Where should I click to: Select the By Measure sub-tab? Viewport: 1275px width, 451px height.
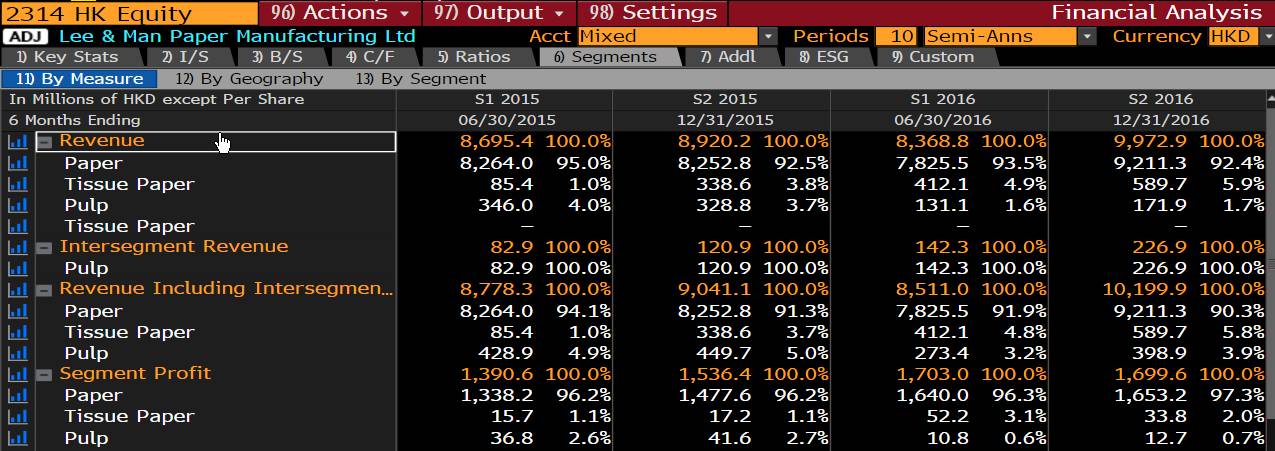coord(80,79)
